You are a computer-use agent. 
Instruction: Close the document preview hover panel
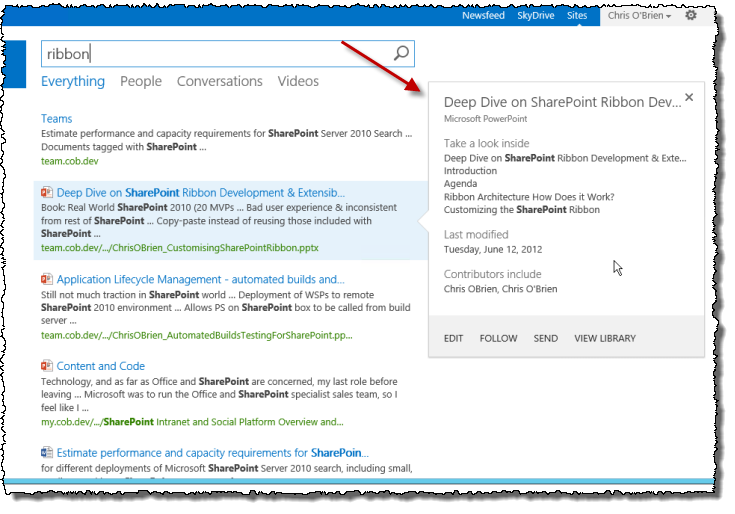coord(689,97)
